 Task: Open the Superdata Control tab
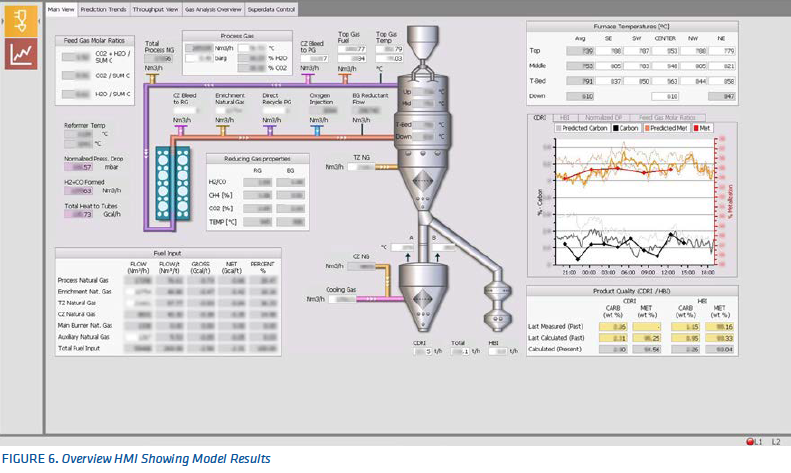point(271,10)
